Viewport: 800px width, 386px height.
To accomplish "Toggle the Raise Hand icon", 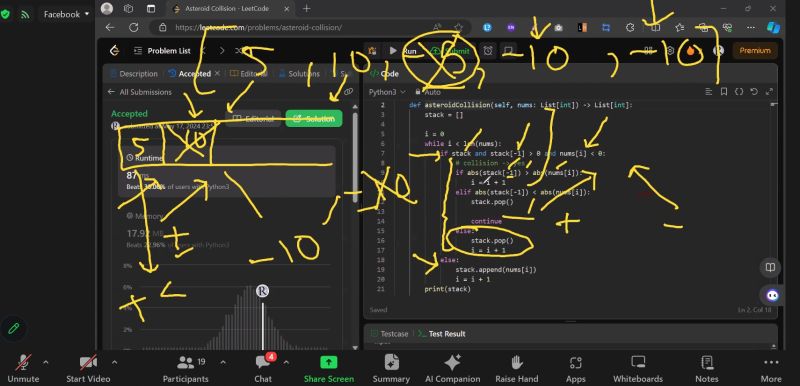I will (516, 363).
